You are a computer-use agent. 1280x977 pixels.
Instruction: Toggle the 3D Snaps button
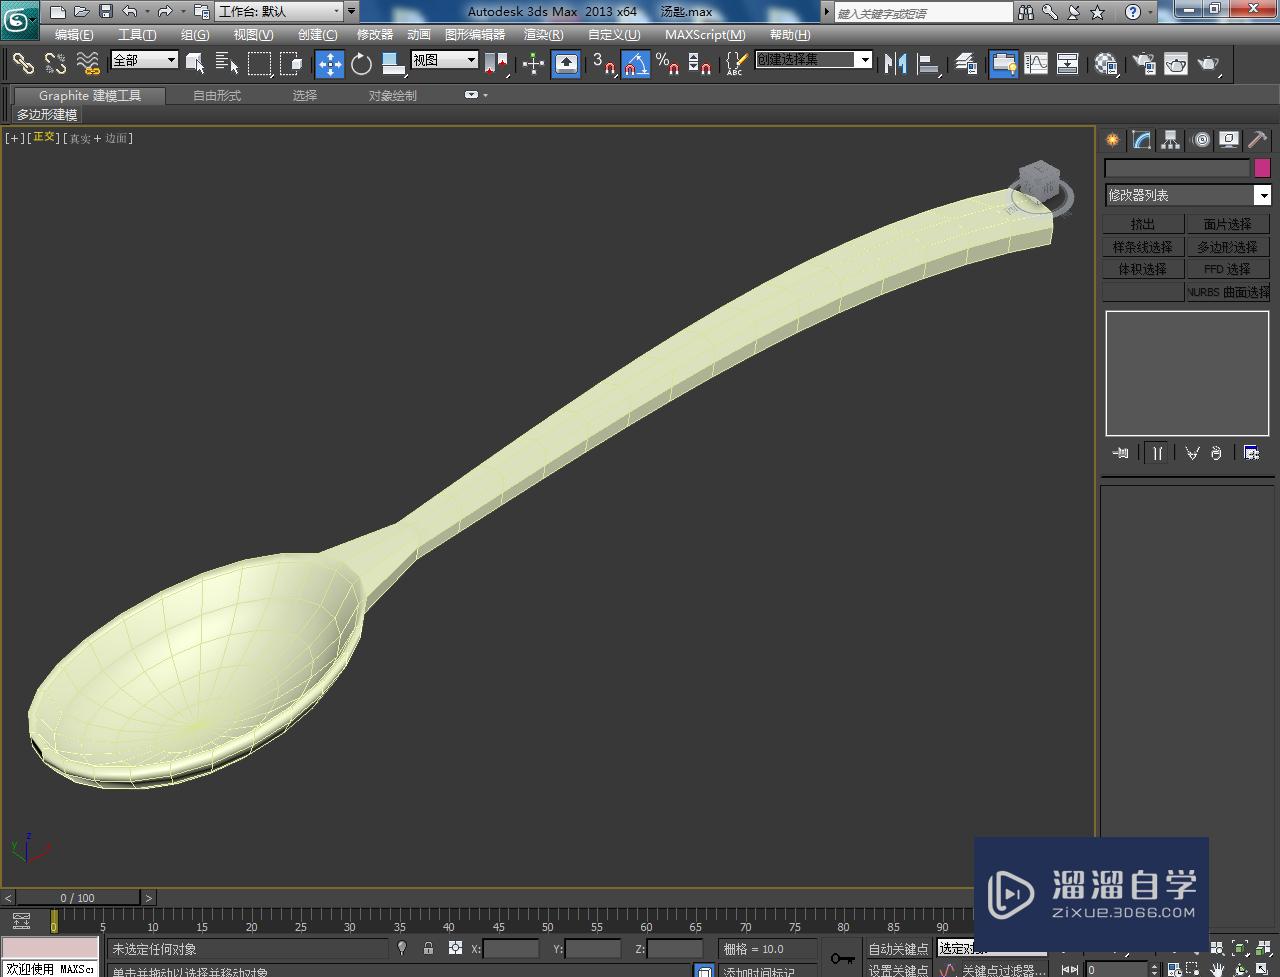[x=603, y=64]
